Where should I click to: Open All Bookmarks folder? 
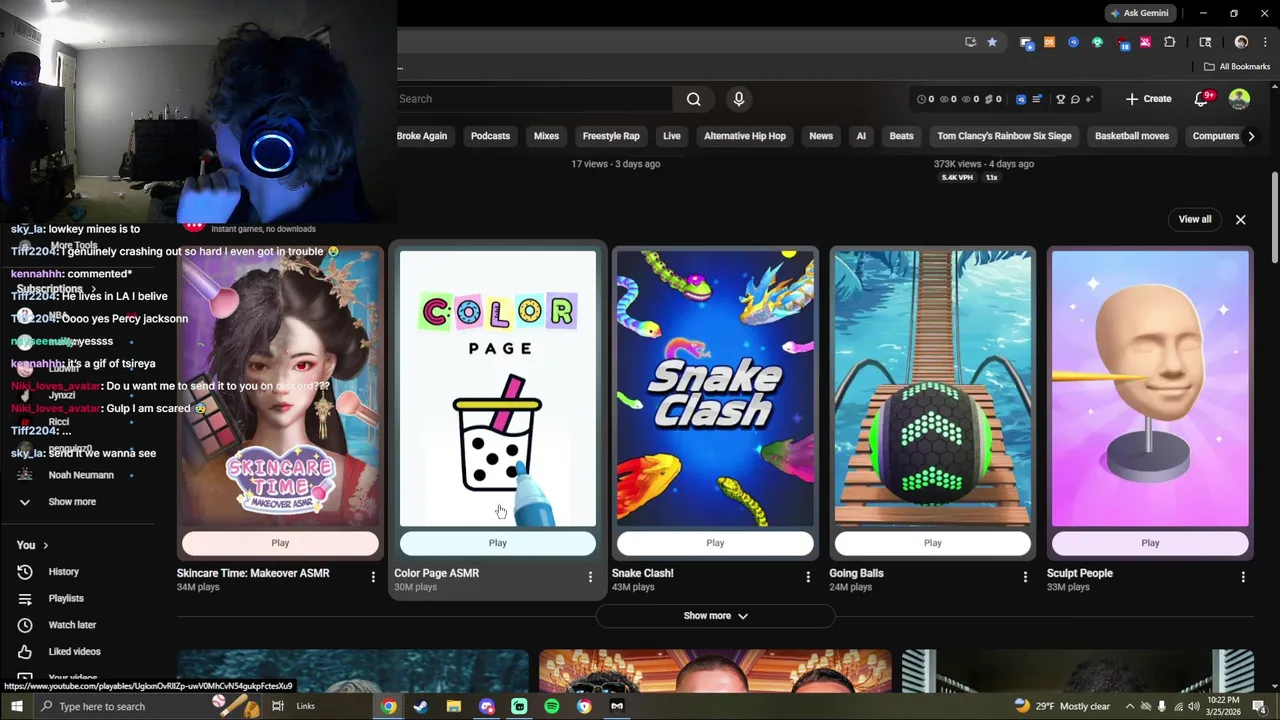[1237, 67]
